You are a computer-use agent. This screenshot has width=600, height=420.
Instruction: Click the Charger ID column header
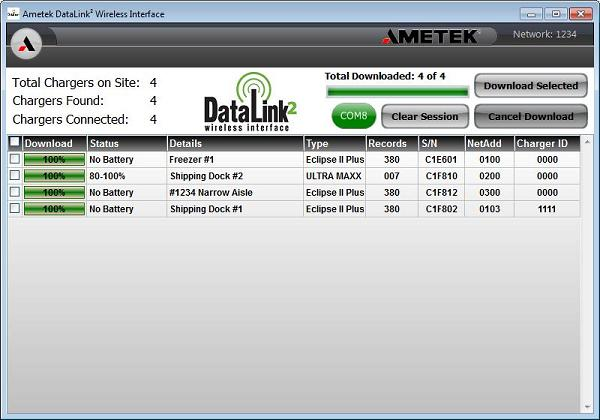click(546, 144)
